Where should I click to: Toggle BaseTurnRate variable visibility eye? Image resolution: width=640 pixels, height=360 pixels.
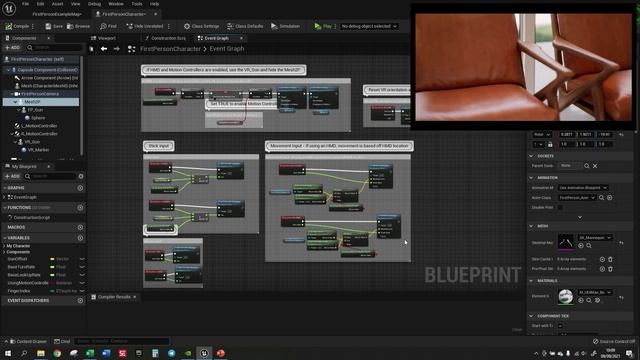[82, 267]
